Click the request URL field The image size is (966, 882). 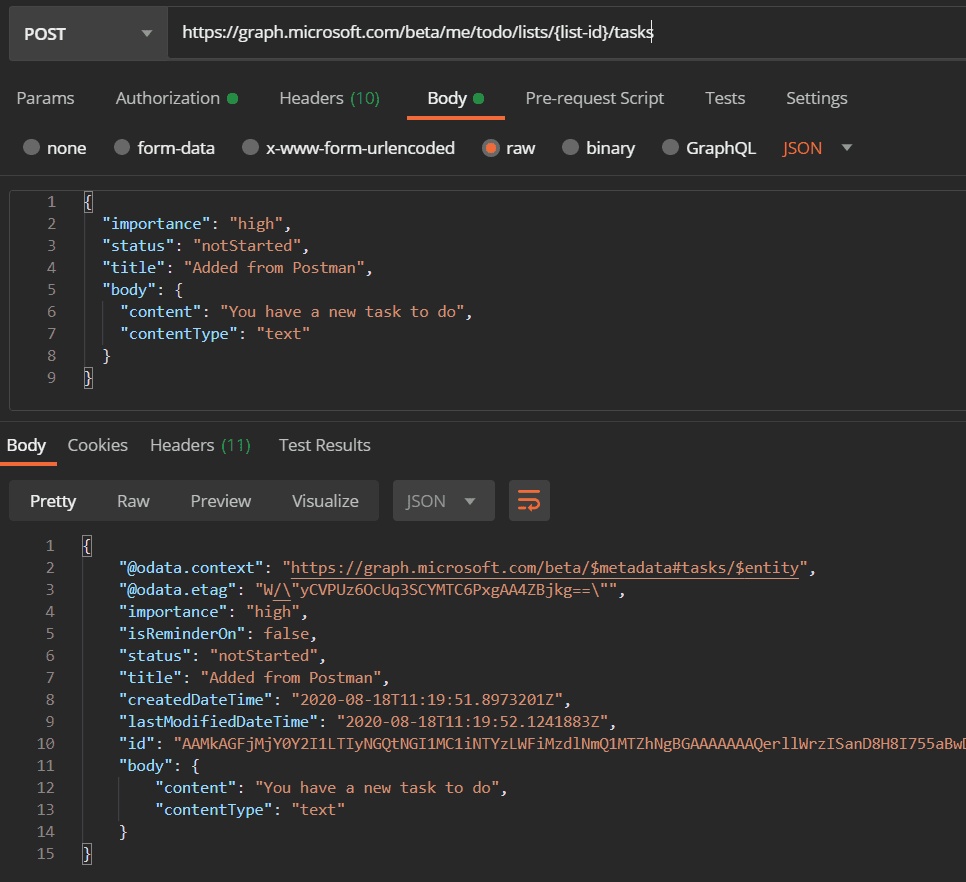(567, 33)
